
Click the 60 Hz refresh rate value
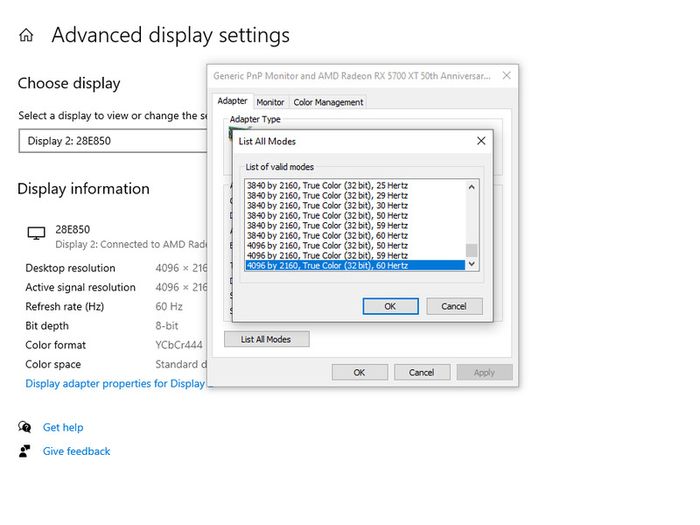(169, 307)
